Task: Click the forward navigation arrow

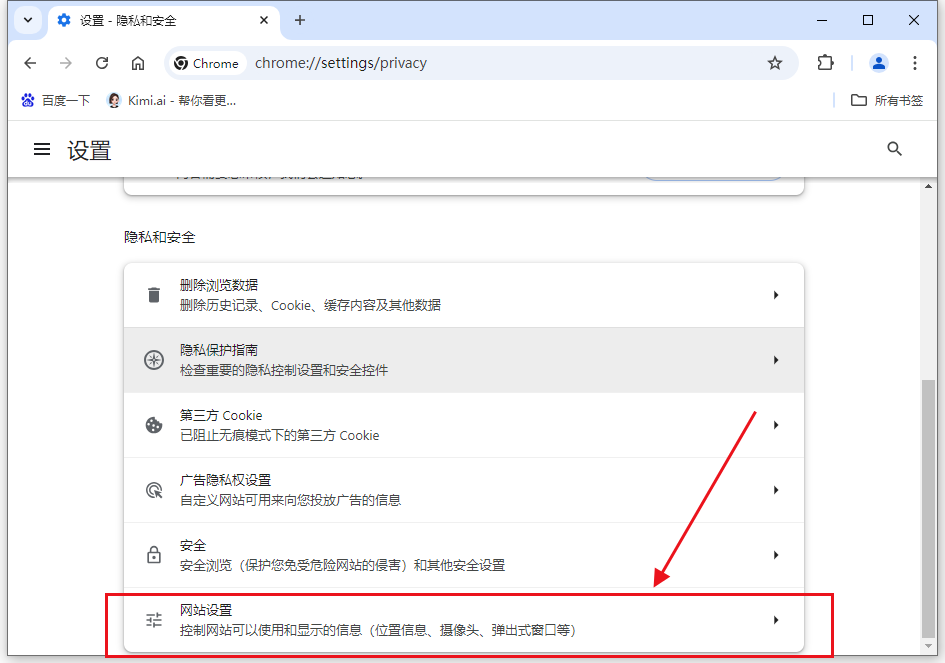Action: click(x=66, y=63)
